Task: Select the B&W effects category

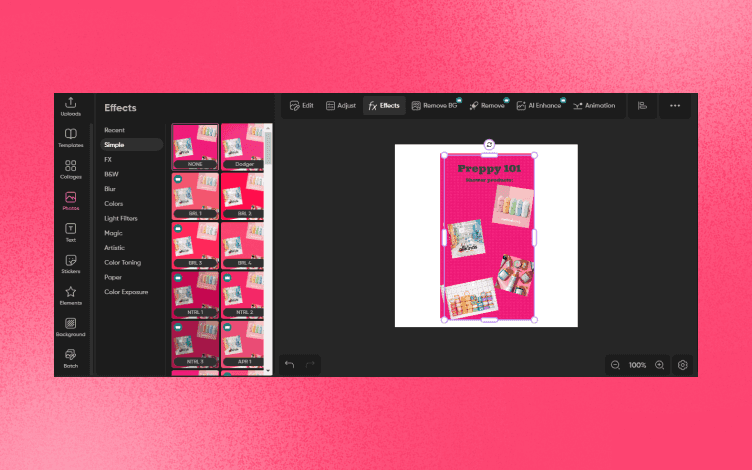Action: pos(111,175)
